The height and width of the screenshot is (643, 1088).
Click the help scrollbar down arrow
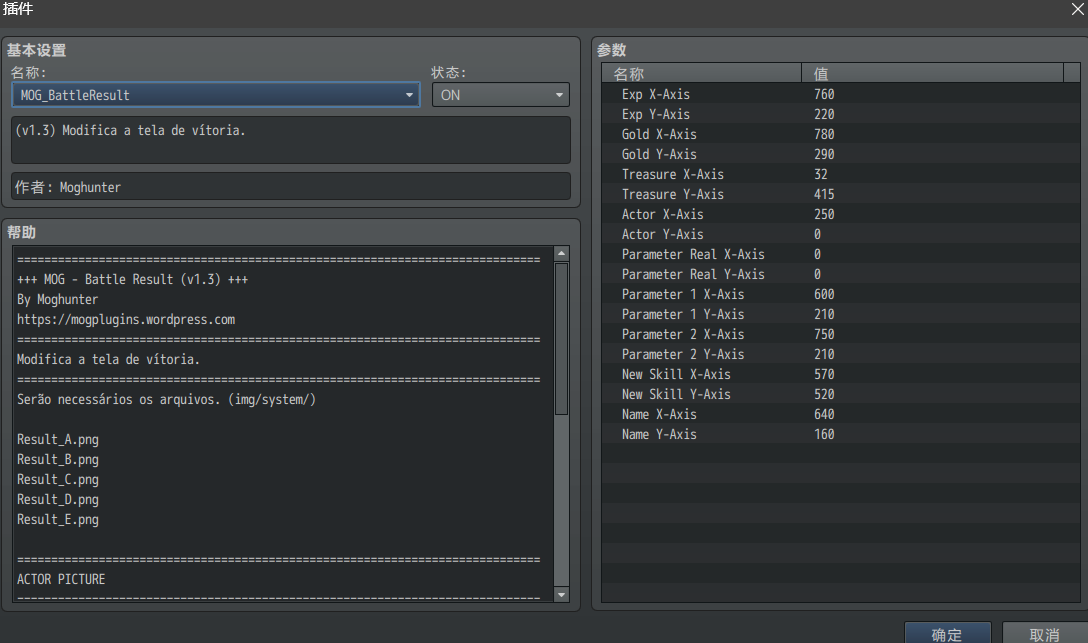561,594
